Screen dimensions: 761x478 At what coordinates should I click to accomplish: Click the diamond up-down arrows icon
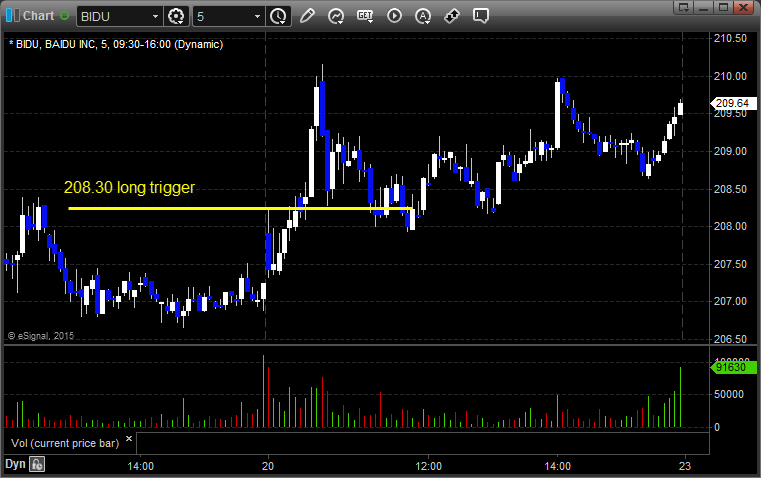[x=452, y=16]
